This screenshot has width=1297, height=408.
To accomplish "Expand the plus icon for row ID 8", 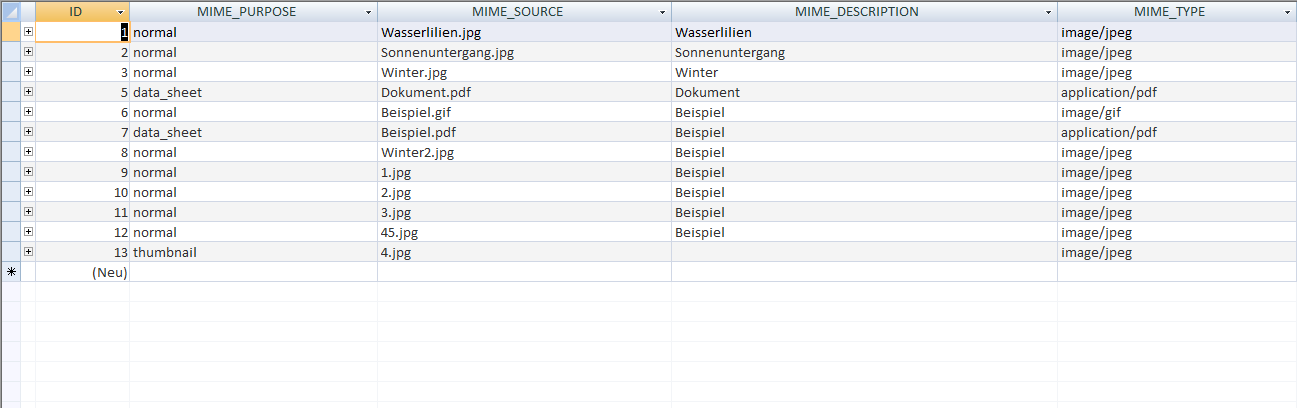I will [x=28, y=152].
